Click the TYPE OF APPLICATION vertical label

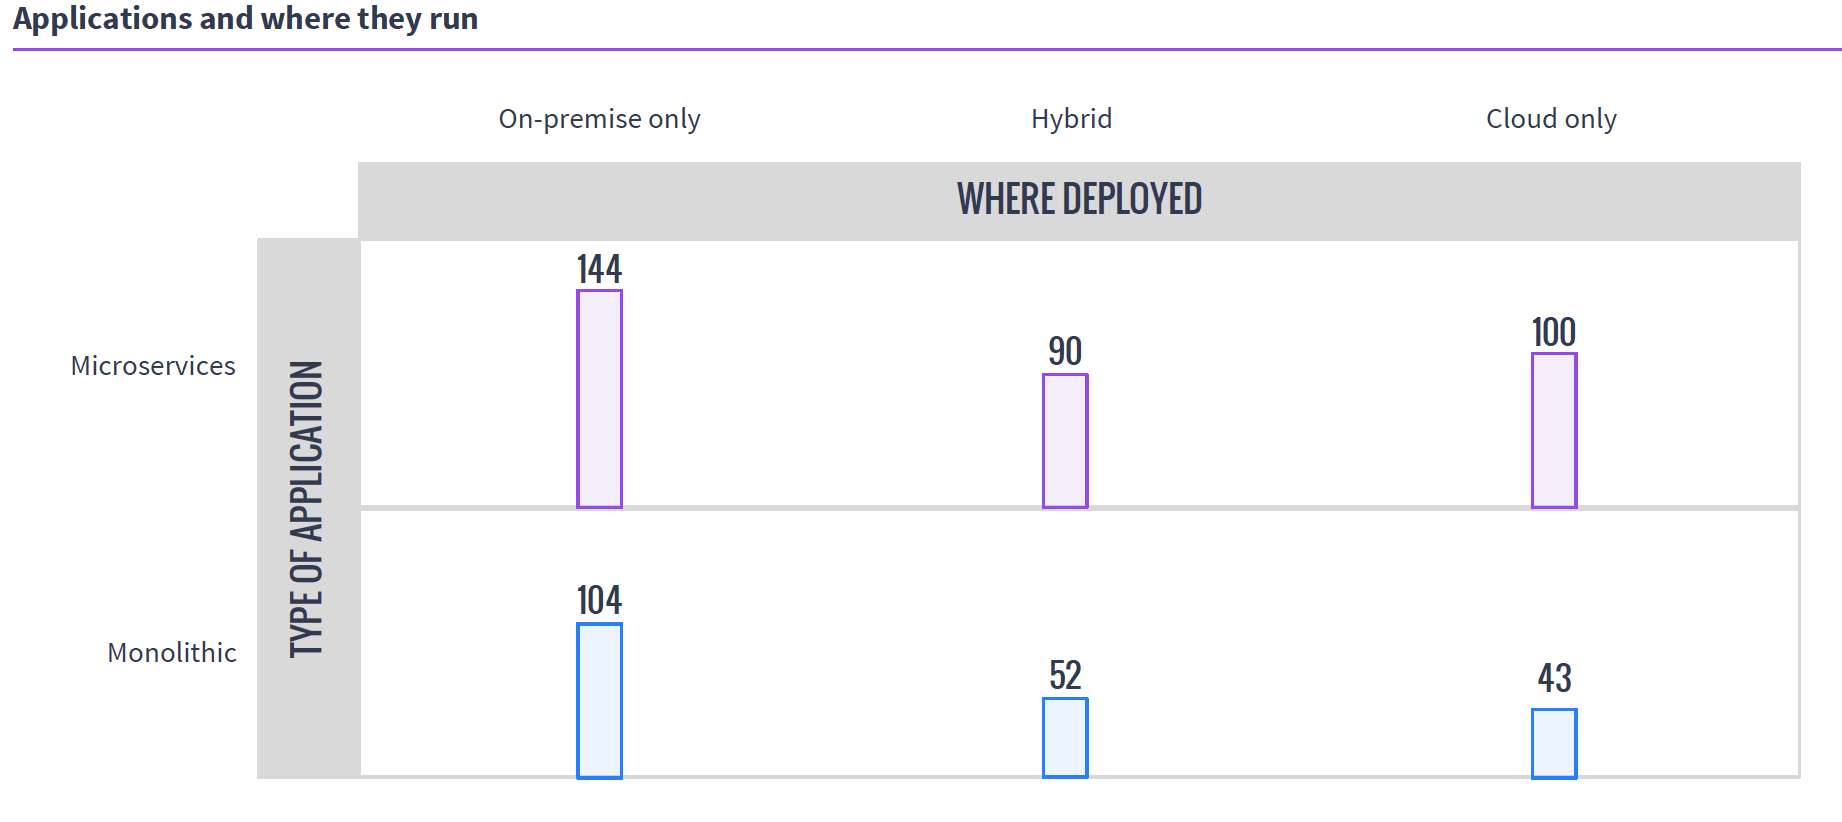pyautogui.click(x=307, y=509)
